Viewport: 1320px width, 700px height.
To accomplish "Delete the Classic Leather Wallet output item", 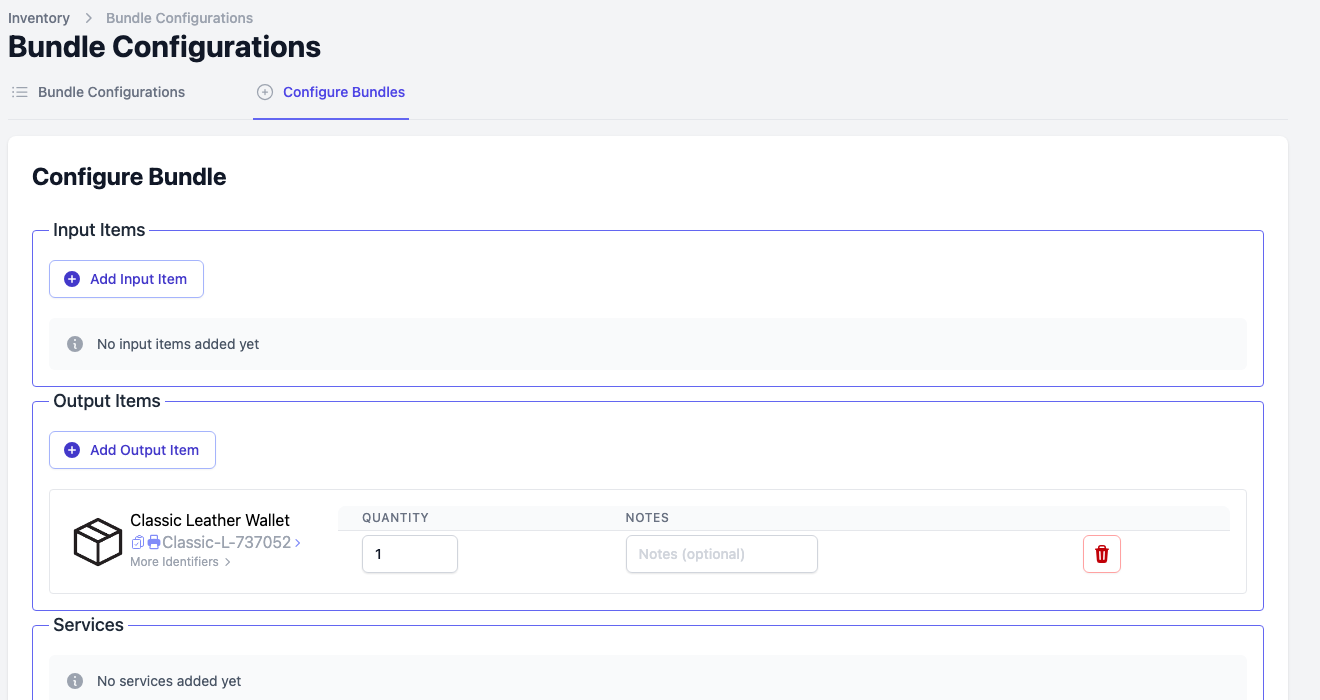I will (1102, 554).
